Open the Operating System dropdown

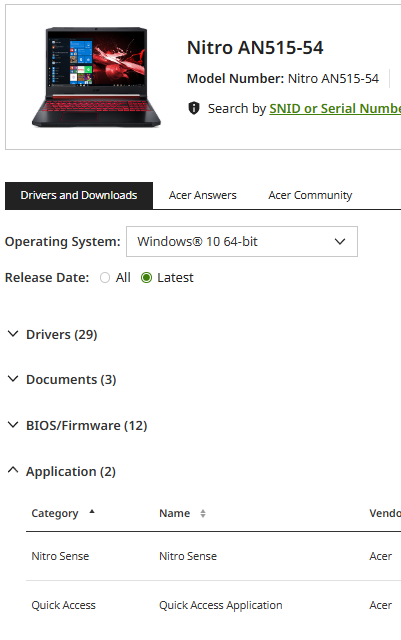coord(242,242)
